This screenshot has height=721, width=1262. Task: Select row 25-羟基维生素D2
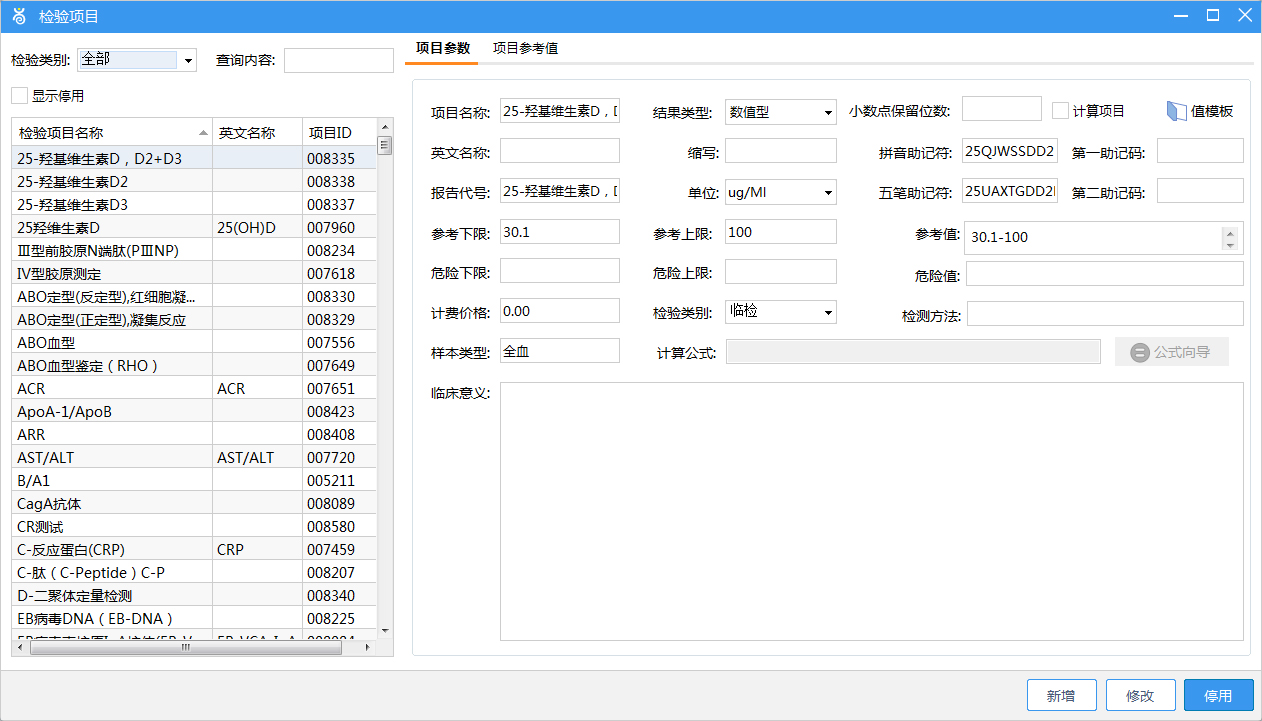coord(194,182)
